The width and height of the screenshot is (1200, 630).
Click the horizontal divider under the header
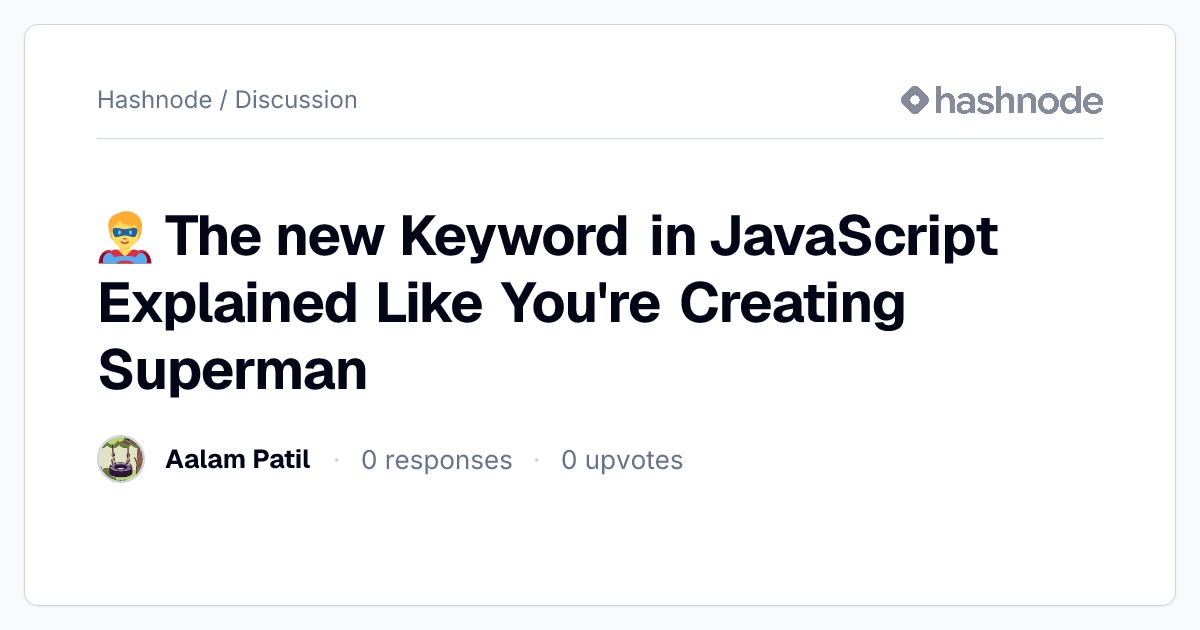(600, 138)
